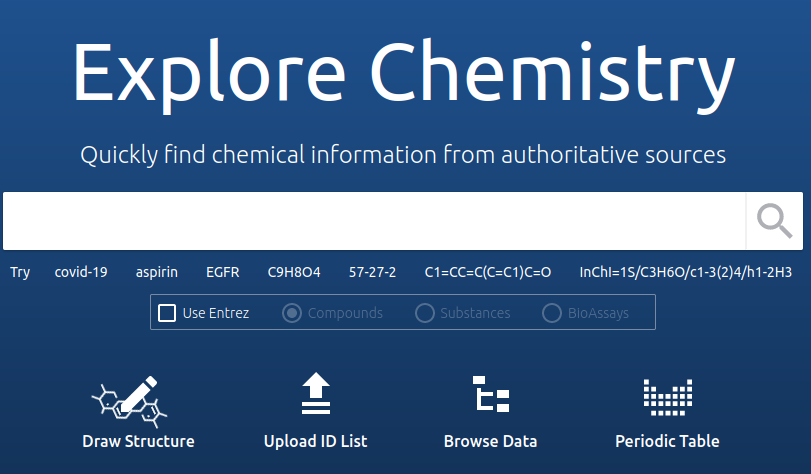Try the aspirin example search

[156, 272]
